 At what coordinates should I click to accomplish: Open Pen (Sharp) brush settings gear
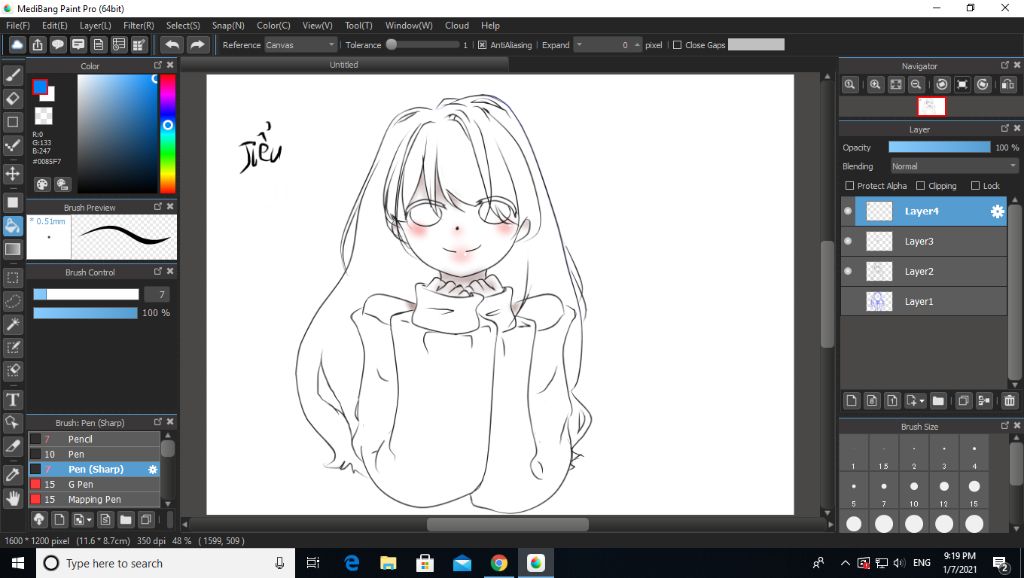pyautogui.click(x=153, y=469)
